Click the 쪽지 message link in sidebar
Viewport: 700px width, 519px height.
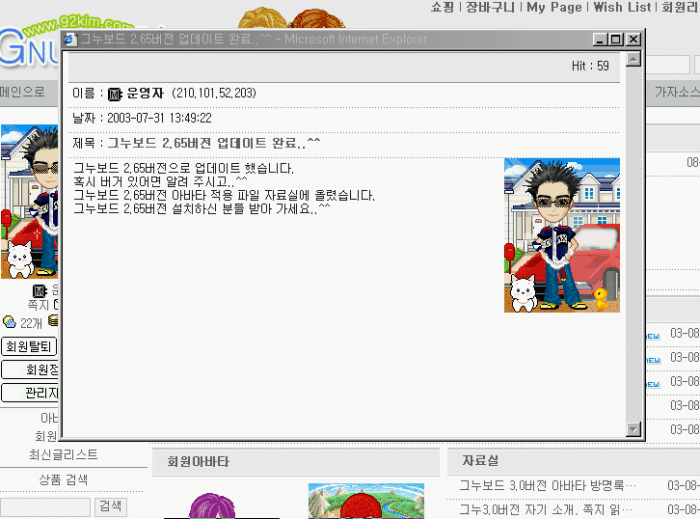(38, 305)
